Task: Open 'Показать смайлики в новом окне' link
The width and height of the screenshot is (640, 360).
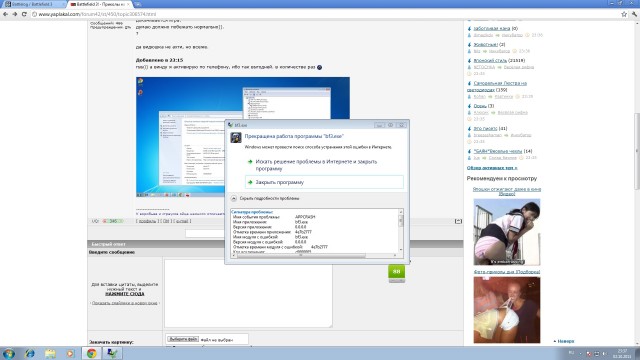Action: point(124,303)
